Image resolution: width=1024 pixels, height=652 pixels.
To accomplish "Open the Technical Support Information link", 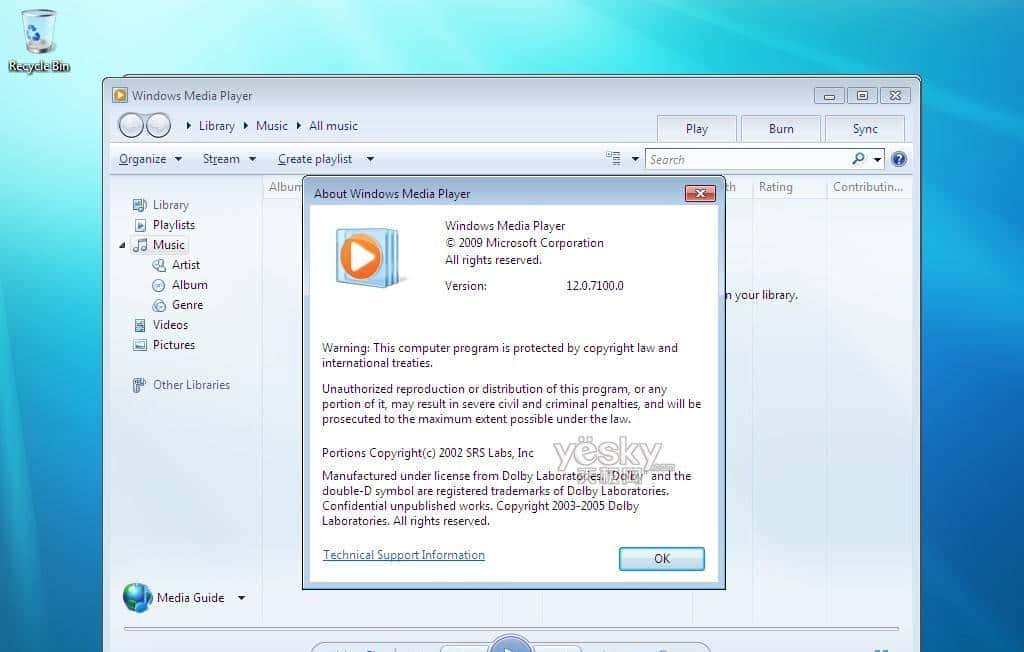I will tap(404, 555).
